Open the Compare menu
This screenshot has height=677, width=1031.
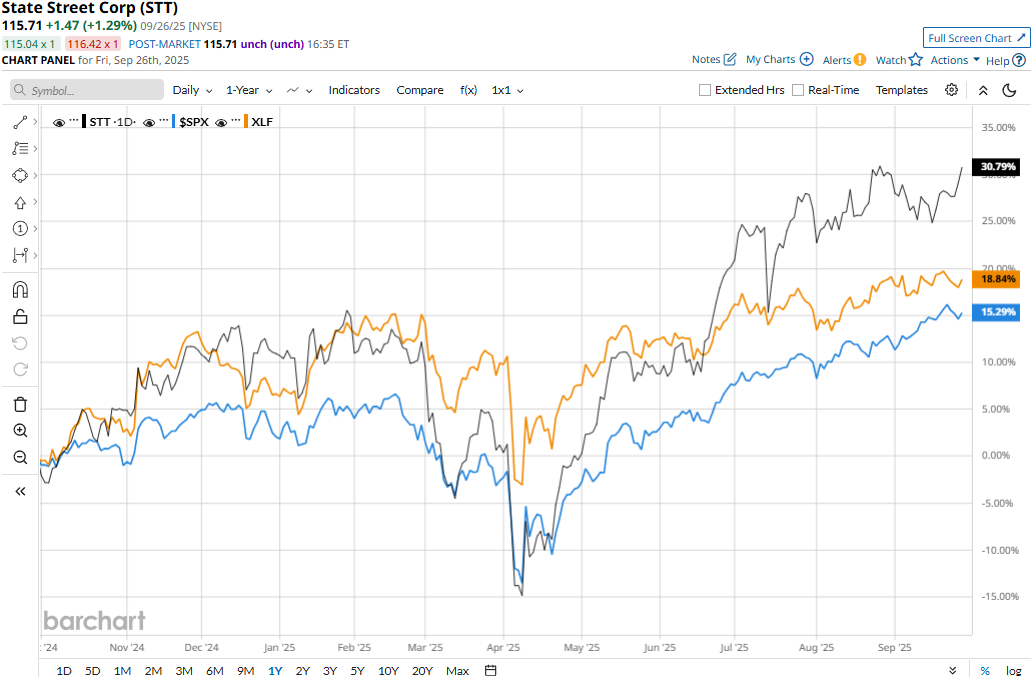[420, 90]
